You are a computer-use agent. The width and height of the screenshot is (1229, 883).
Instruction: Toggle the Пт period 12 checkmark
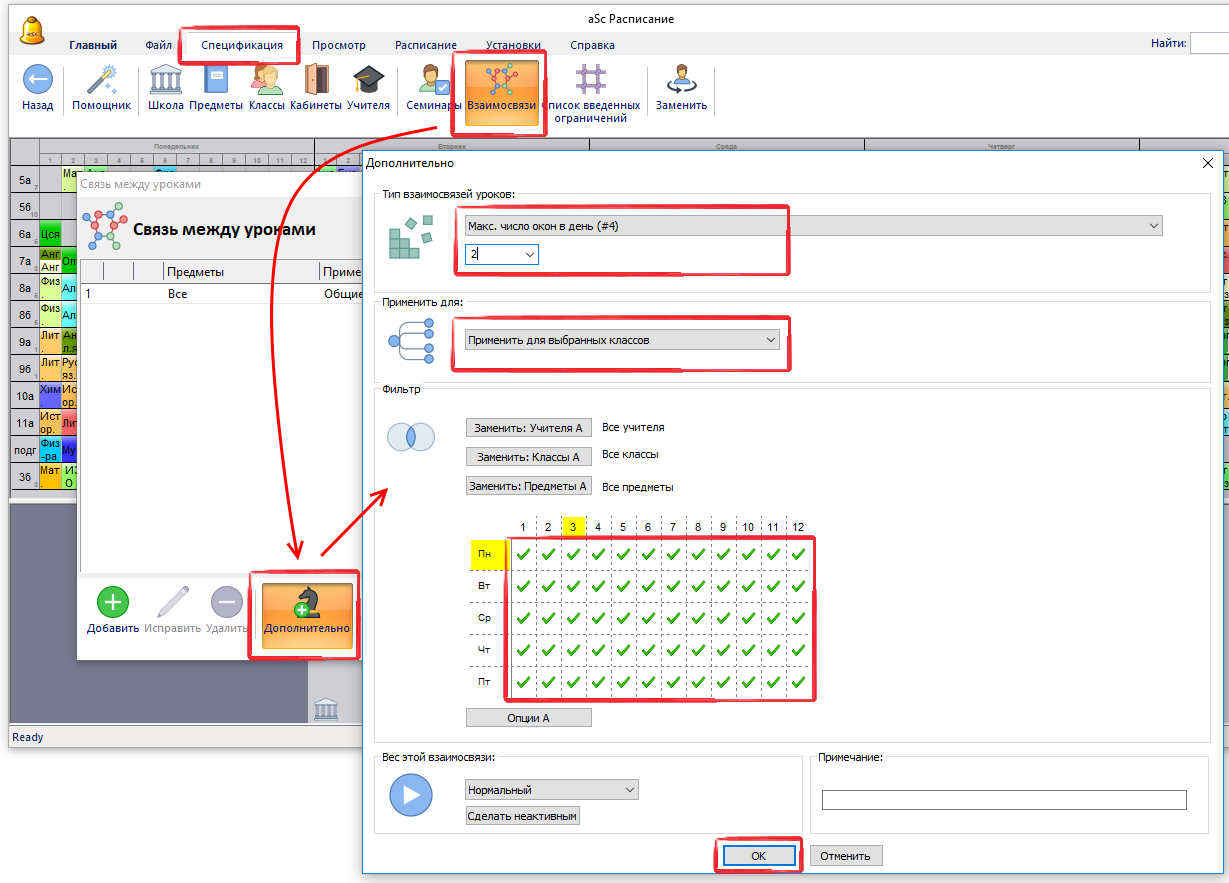pos(798,683)
